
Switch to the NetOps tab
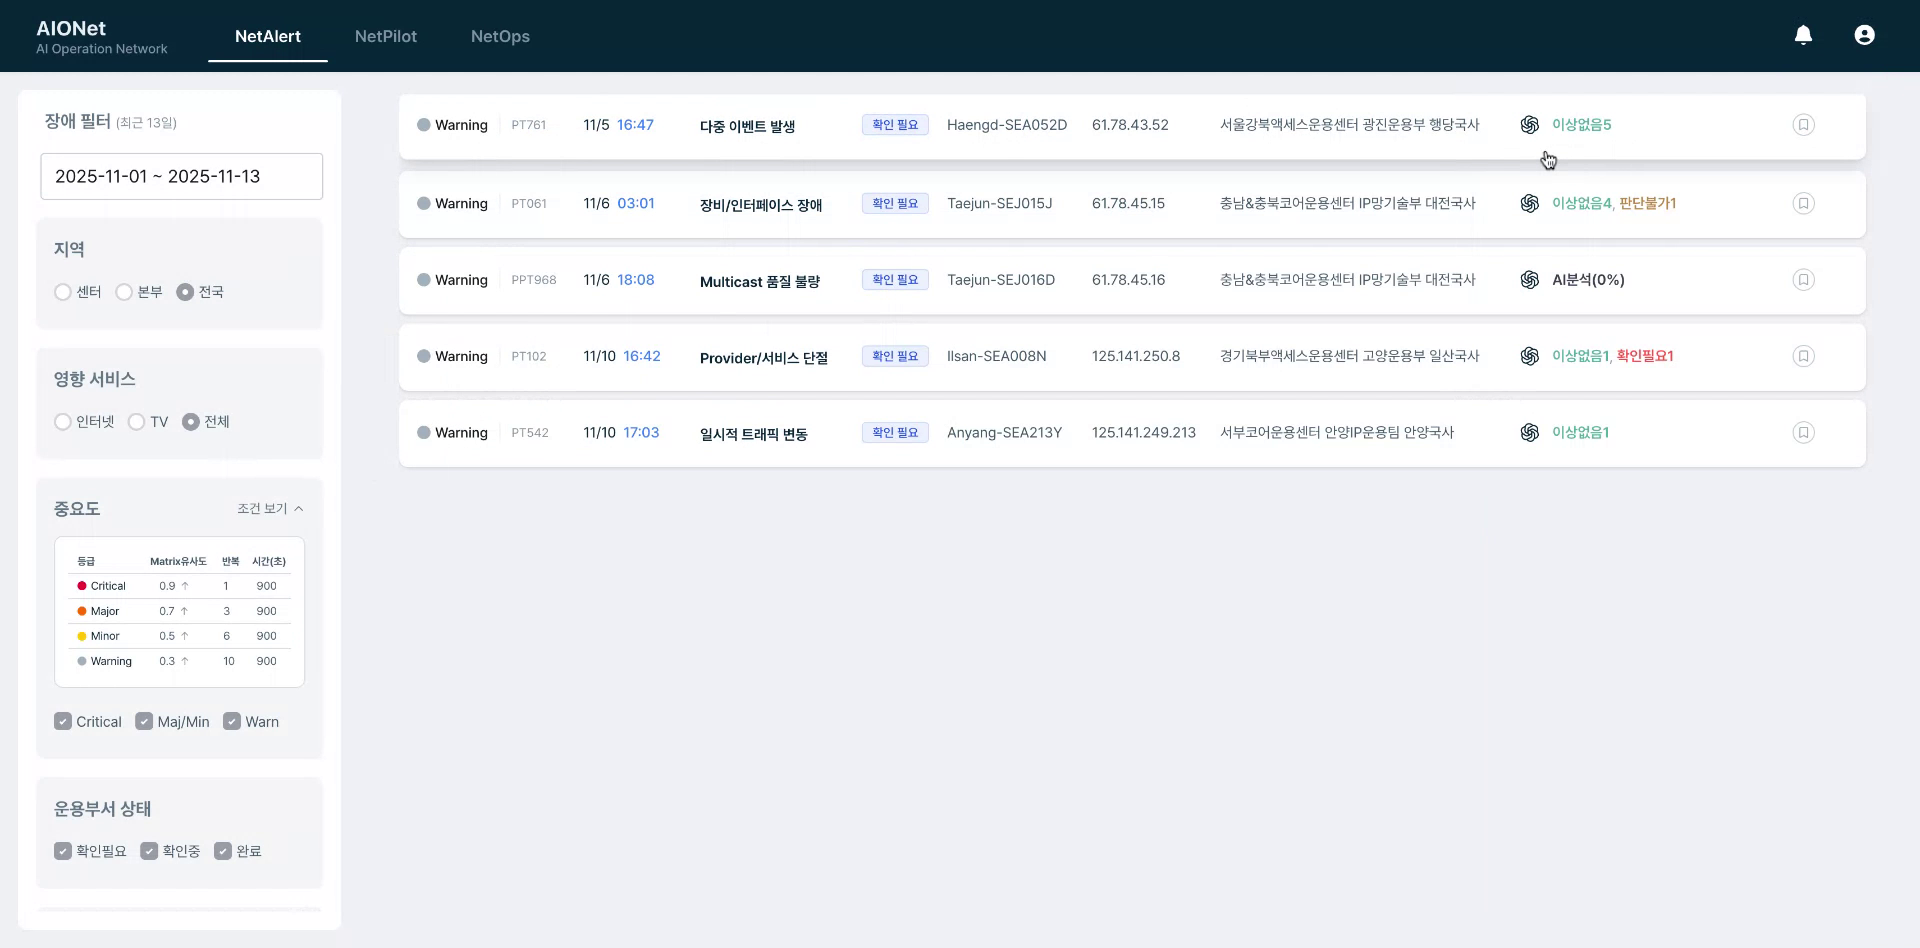coord(499,36)
